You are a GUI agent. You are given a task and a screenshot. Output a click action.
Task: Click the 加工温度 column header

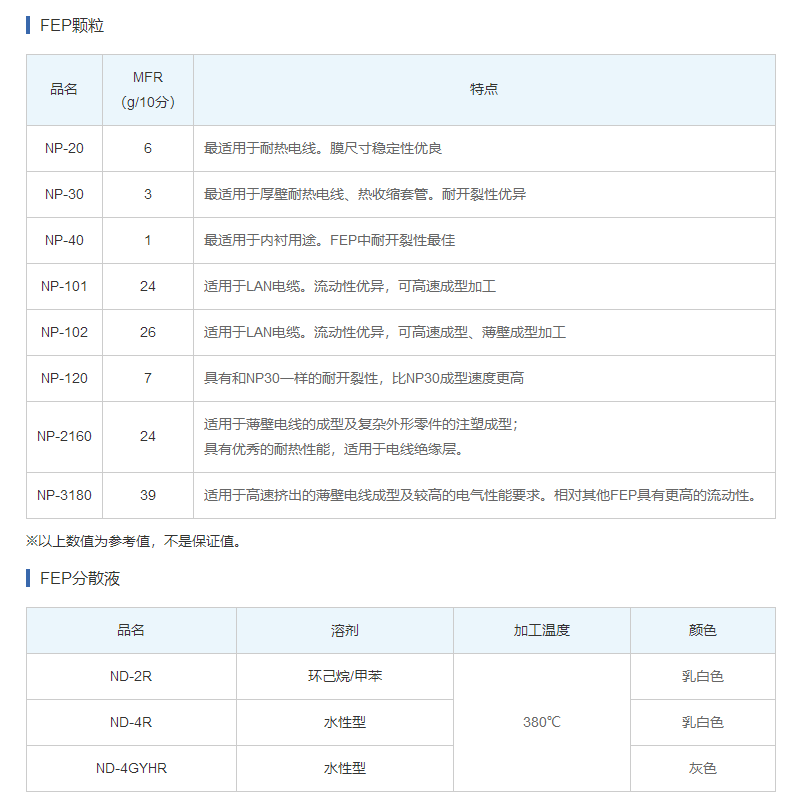(542, 631)
